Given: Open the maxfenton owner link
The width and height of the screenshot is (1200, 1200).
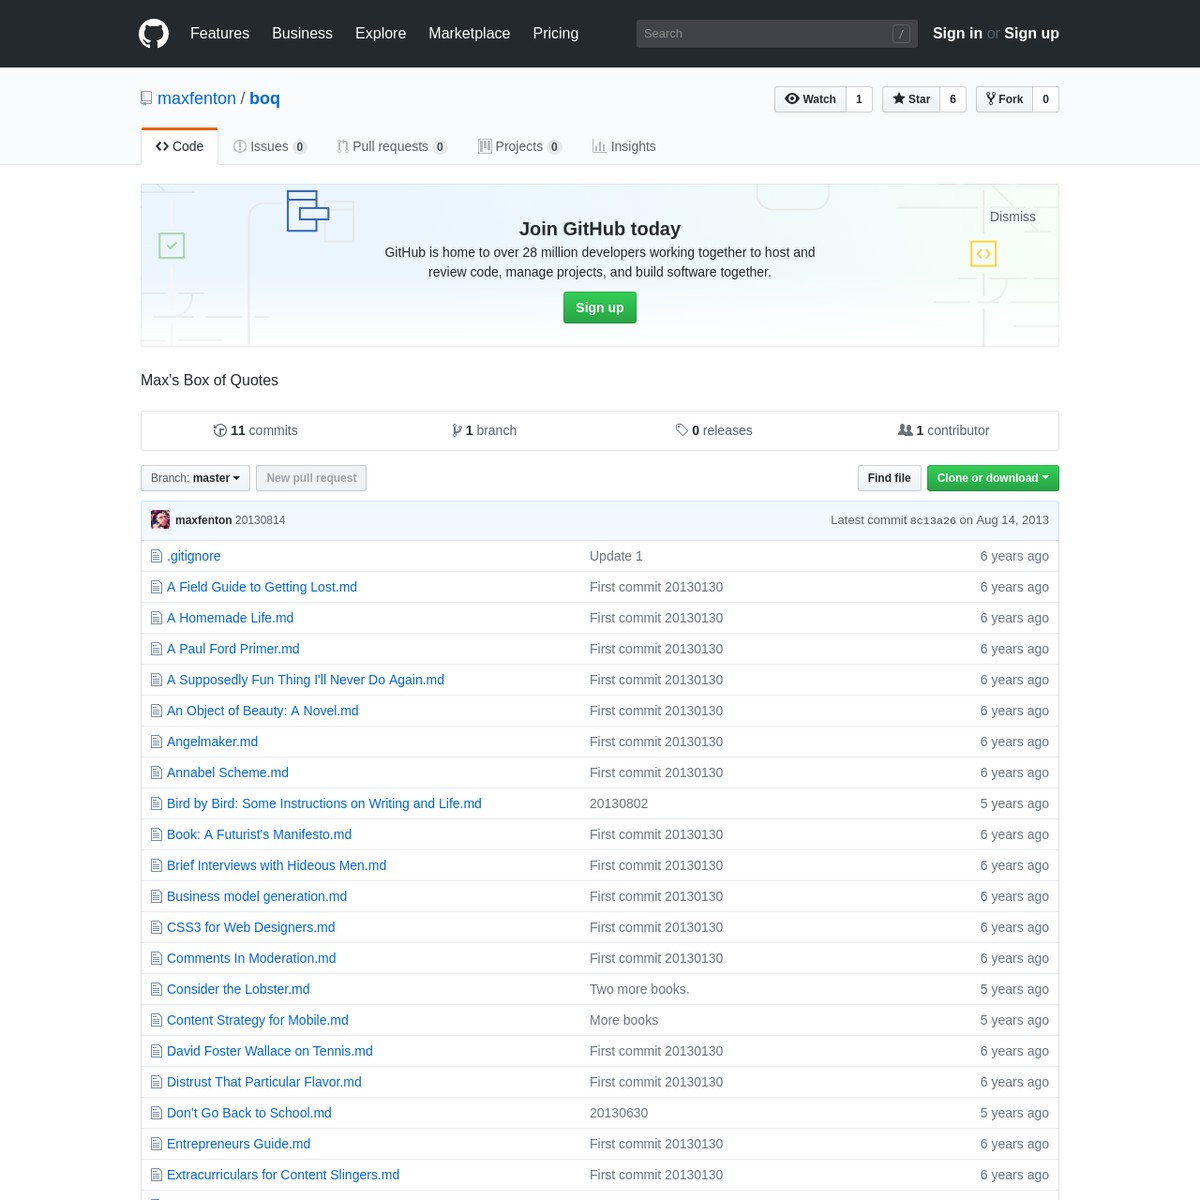Looking at the screenshot, I should (x=197, y=98).
